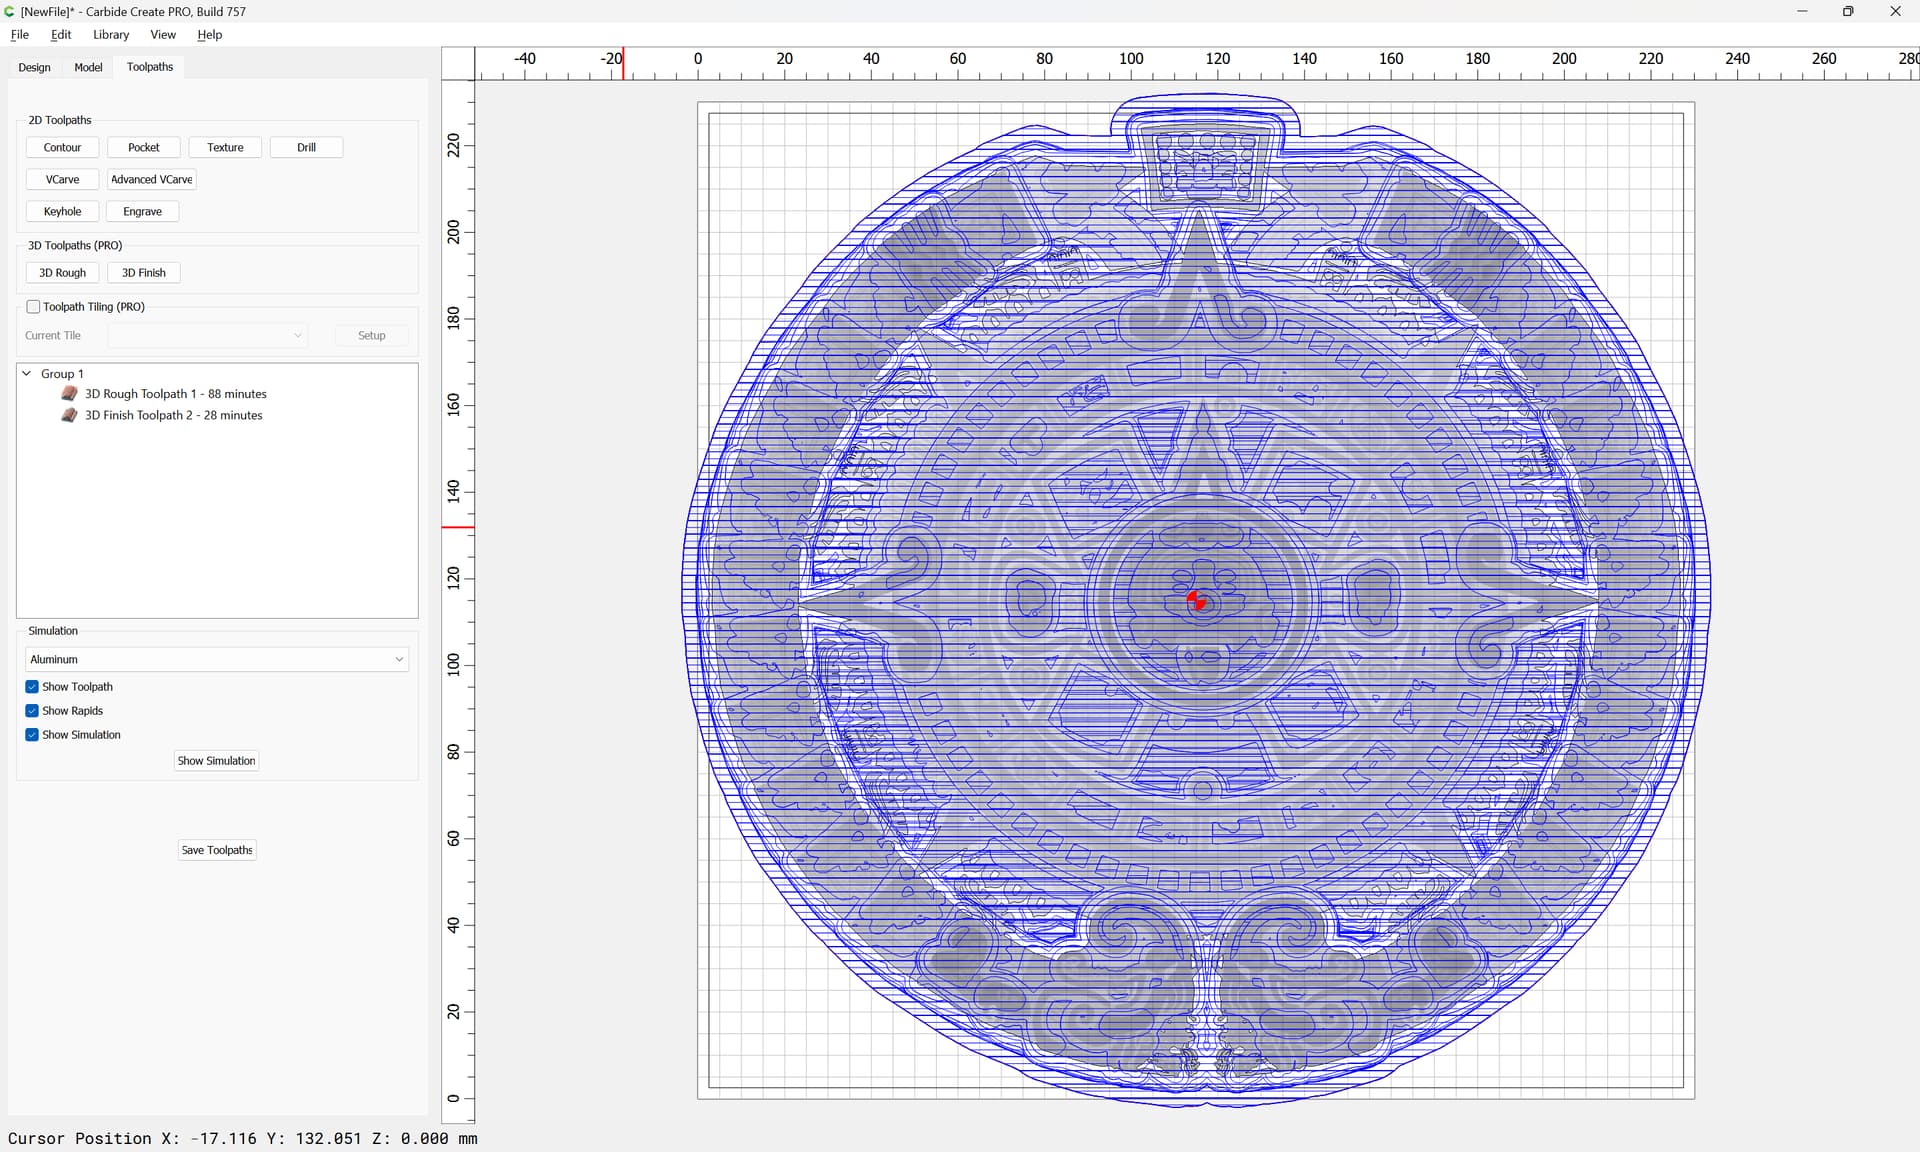The width and height of the screenshot is (1920, 1152).
Task: Collapse the Group 1 tree node
Action: point(27,373)
